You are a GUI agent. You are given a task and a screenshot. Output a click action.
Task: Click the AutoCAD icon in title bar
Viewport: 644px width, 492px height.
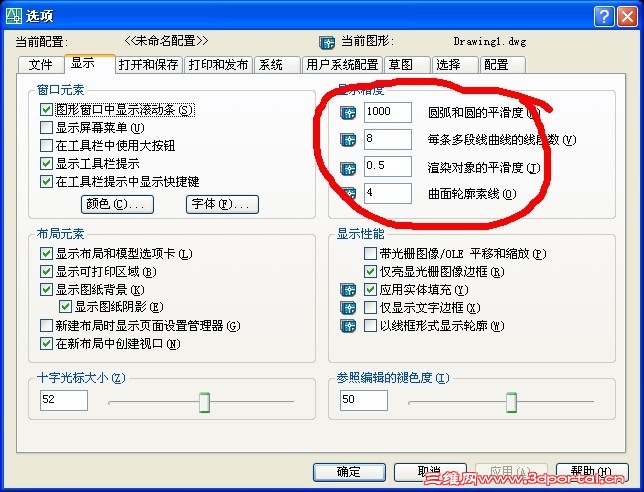[x=13, y=16]
